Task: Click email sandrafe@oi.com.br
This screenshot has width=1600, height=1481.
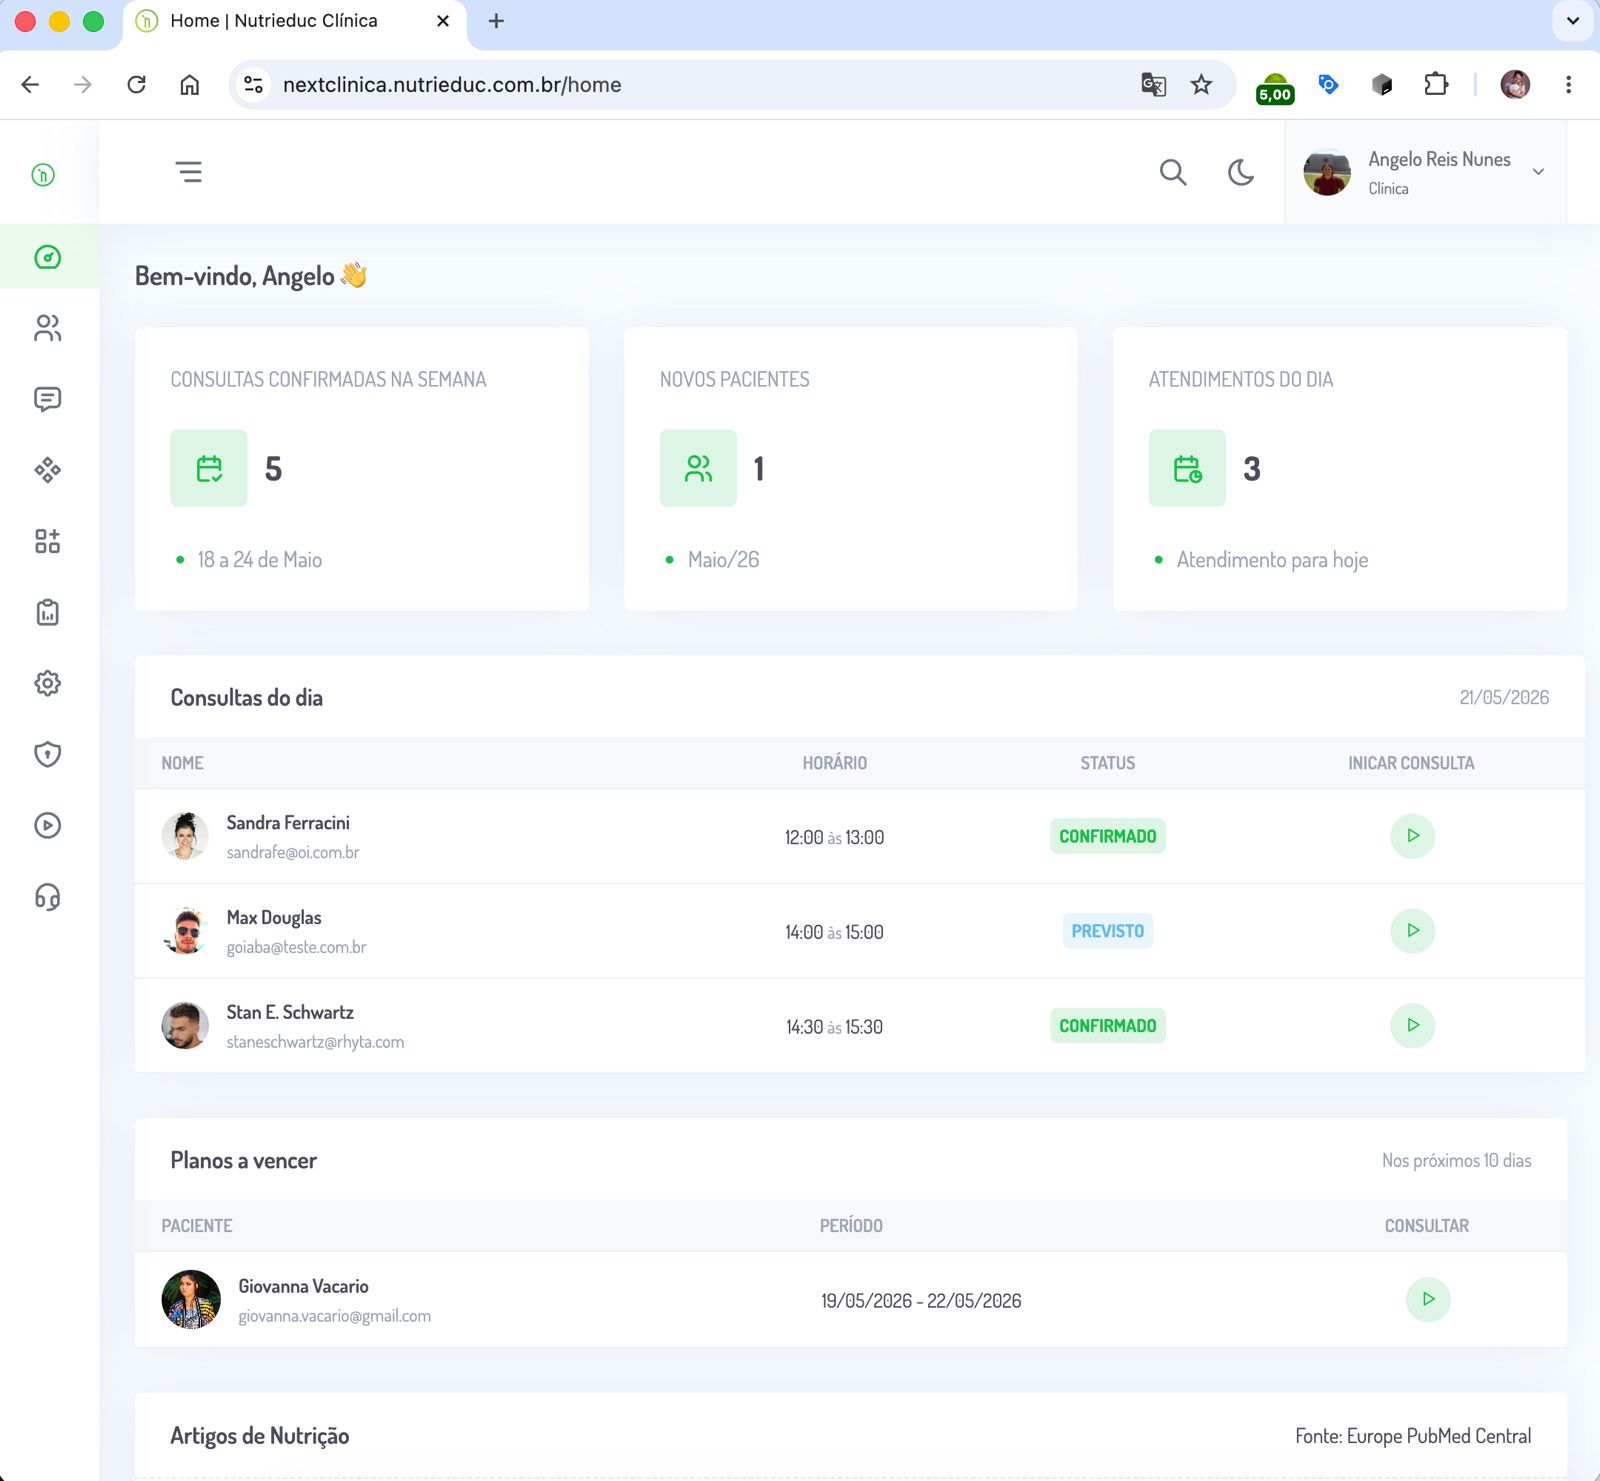Action: (293, 852)
